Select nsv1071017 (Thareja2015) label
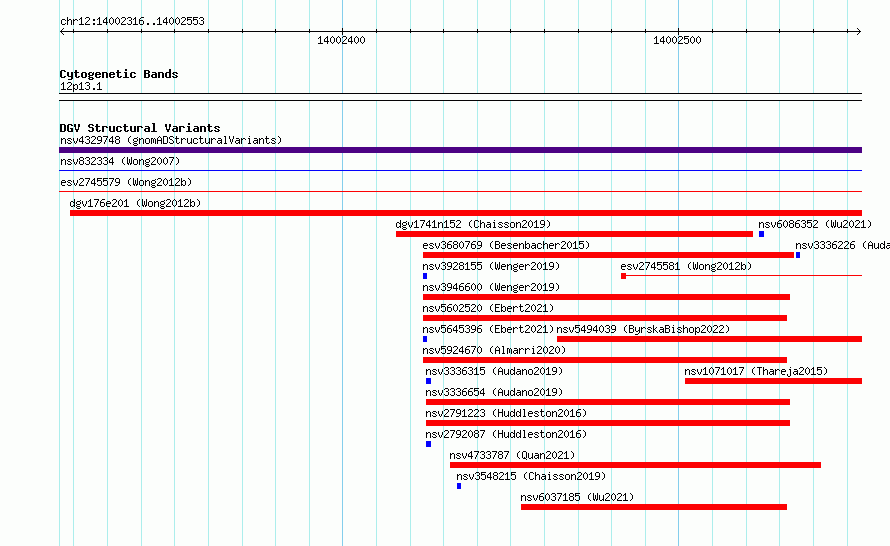The height and width of the screenshot is (546, 890). [x=756, y=371]
